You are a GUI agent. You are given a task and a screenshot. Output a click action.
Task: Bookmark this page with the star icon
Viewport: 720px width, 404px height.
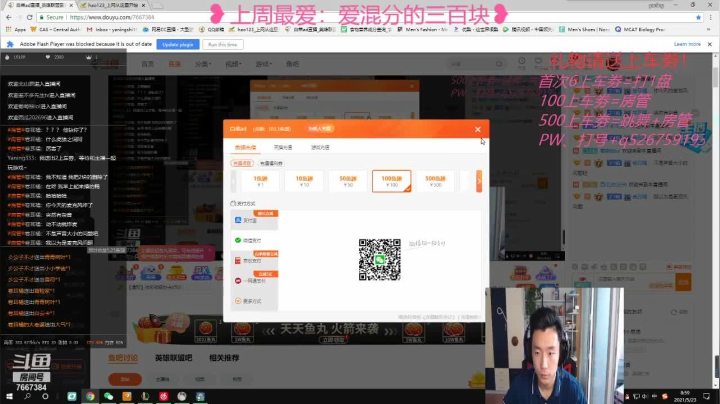click(x=698, y=17)
